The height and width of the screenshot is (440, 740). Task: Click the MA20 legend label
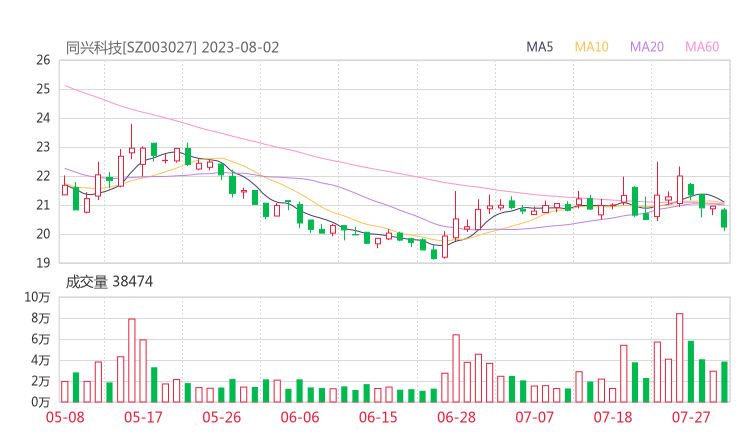647,47
